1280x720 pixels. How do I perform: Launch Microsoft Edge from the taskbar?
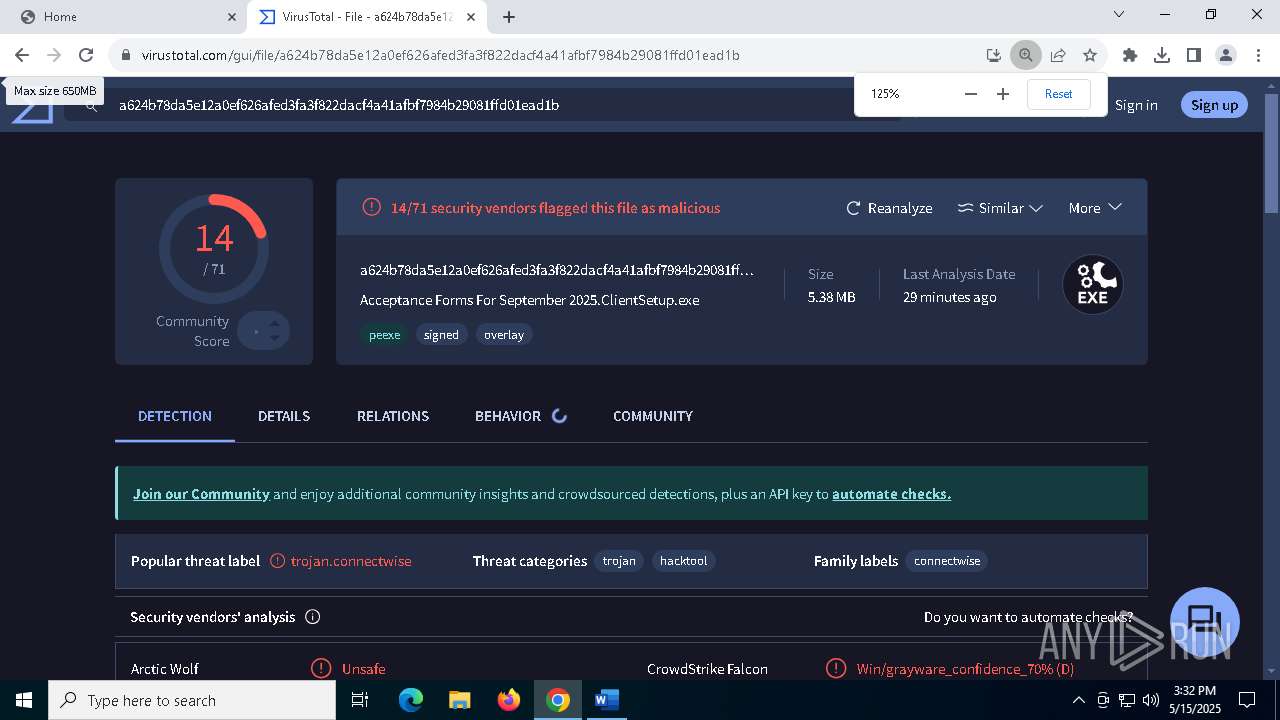411,700
